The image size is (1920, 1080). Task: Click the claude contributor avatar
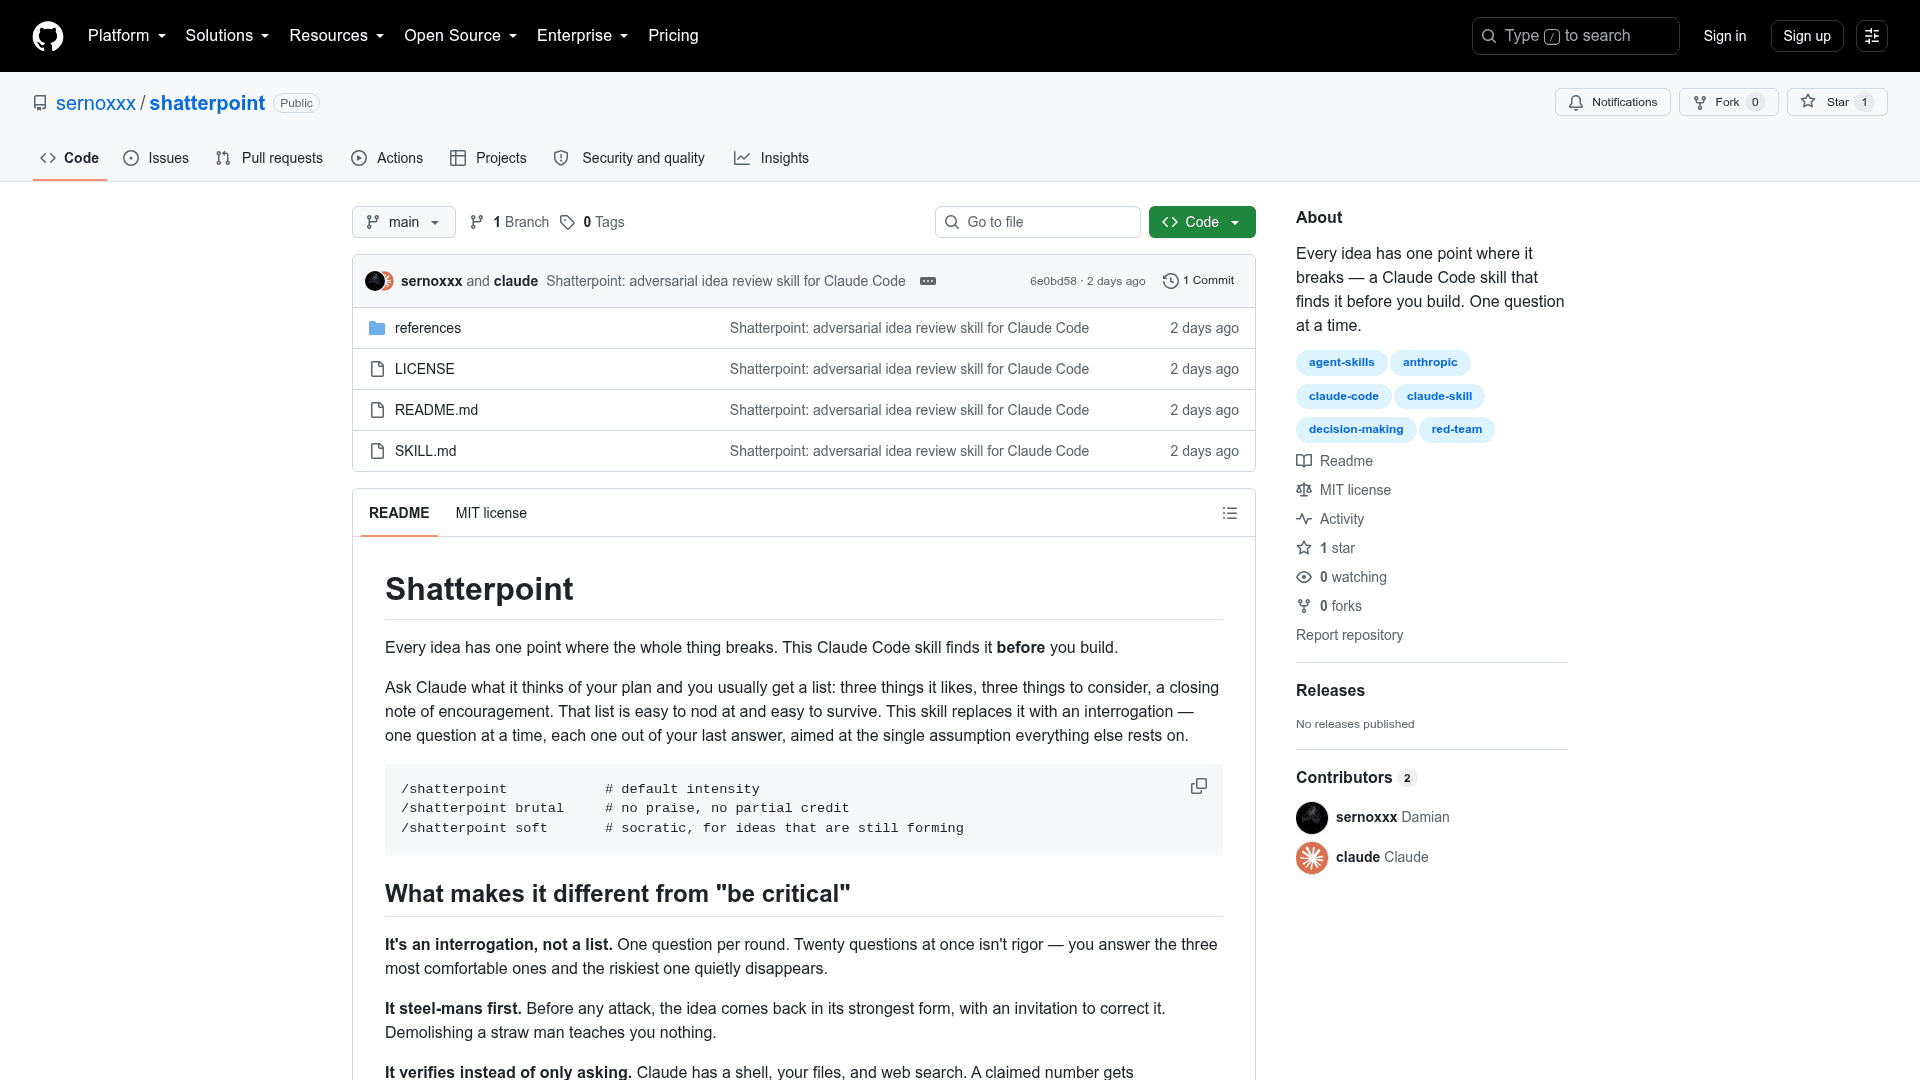point(1312,858)
